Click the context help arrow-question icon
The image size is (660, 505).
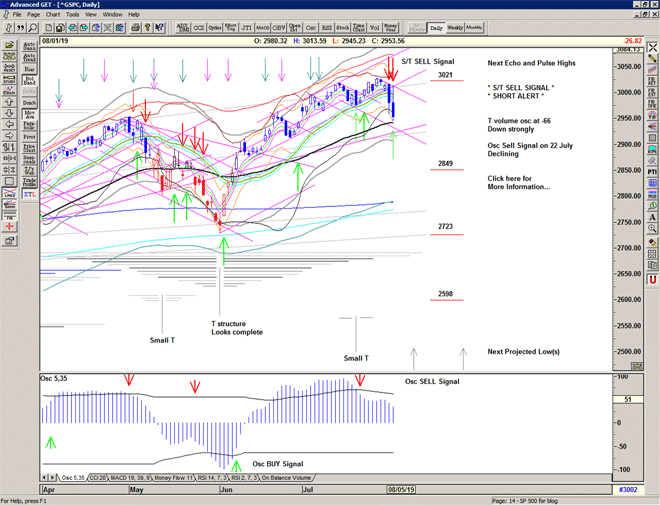(x=159, y=28)
